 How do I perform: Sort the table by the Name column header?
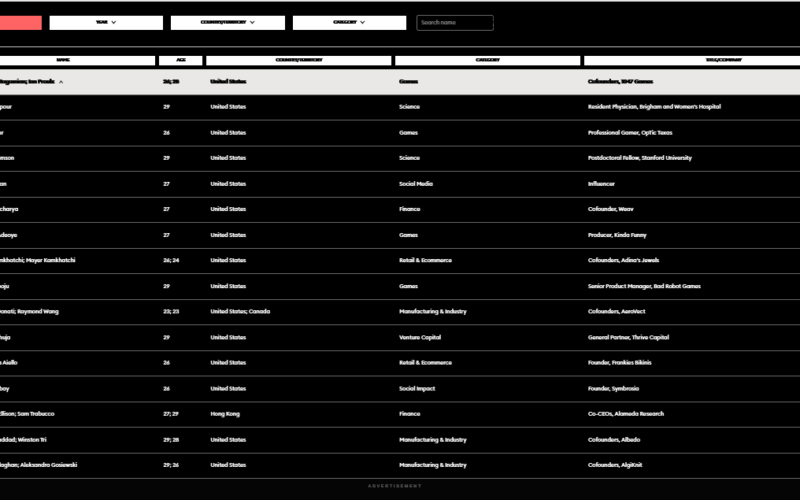tap(63, 60)
